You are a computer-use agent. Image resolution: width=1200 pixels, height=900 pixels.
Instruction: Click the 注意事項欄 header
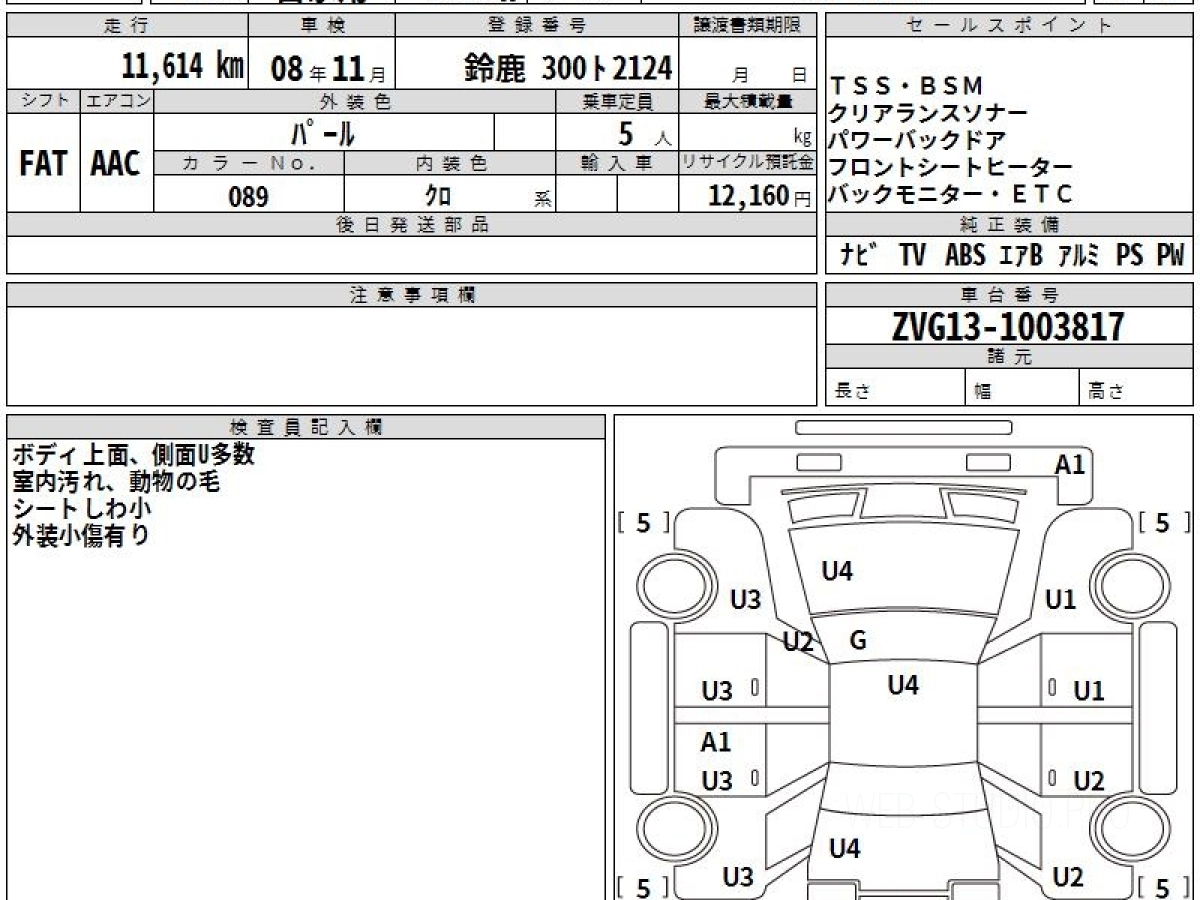(412, 295)
